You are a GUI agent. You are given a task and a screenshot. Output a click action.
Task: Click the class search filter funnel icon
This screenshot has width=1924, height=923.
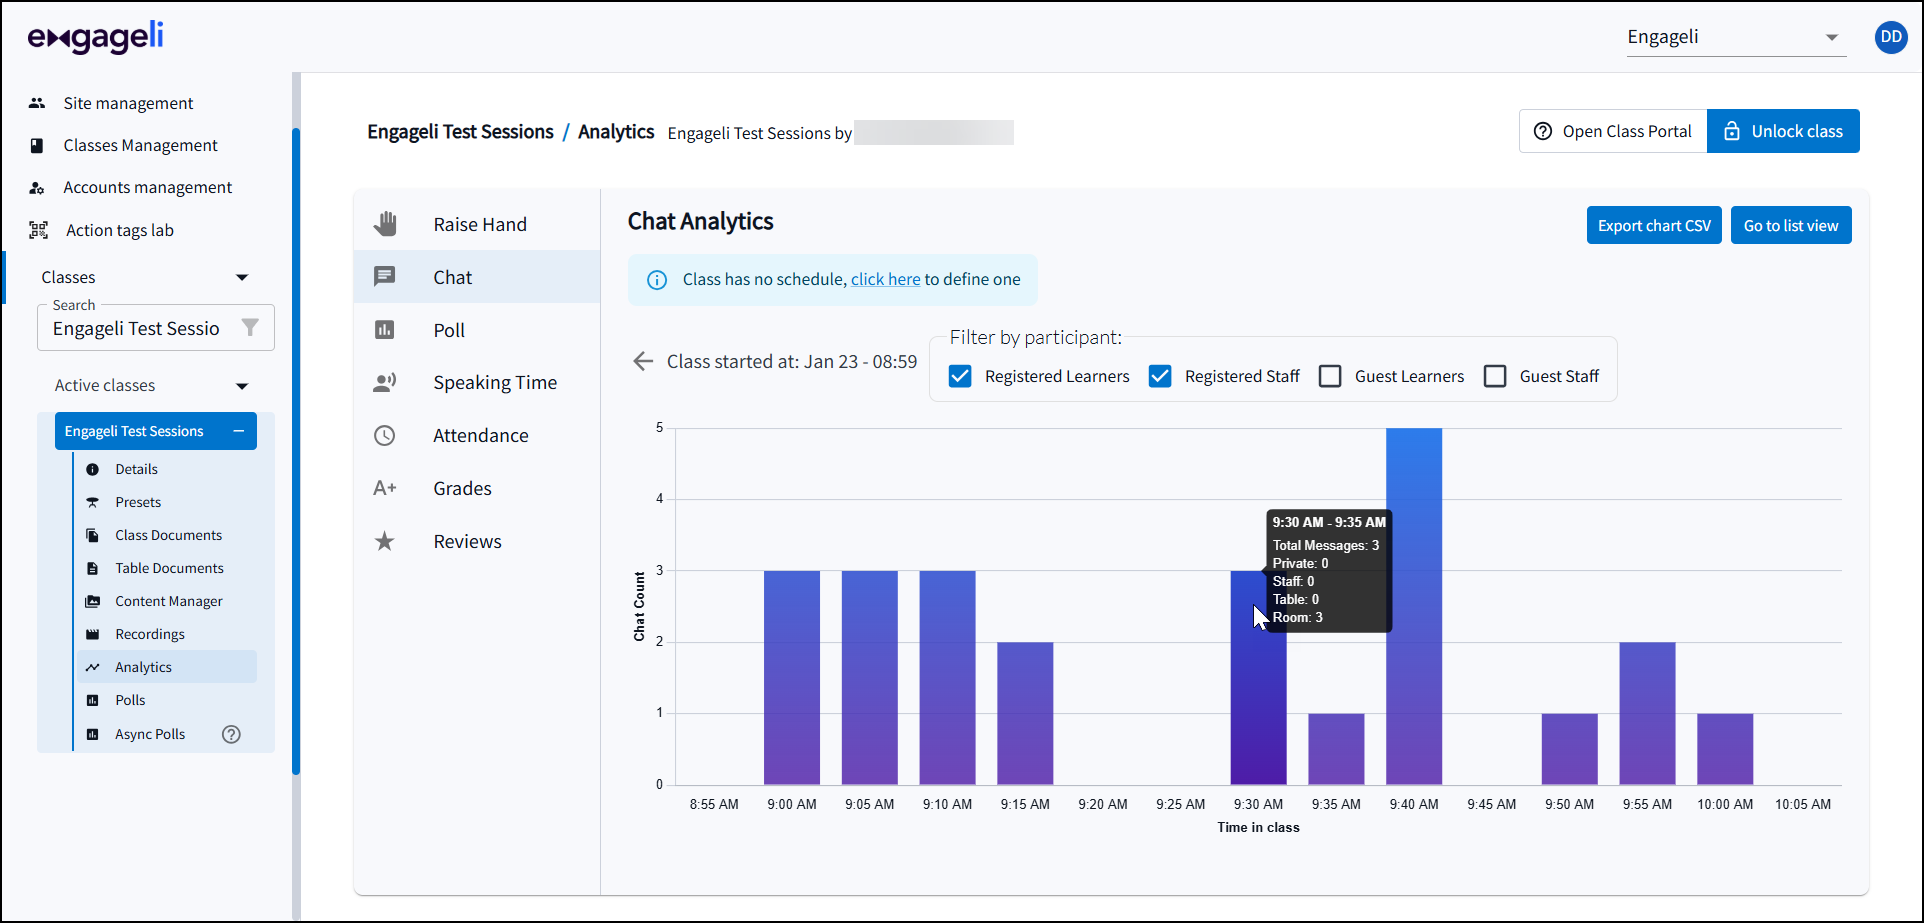point(250,327)
